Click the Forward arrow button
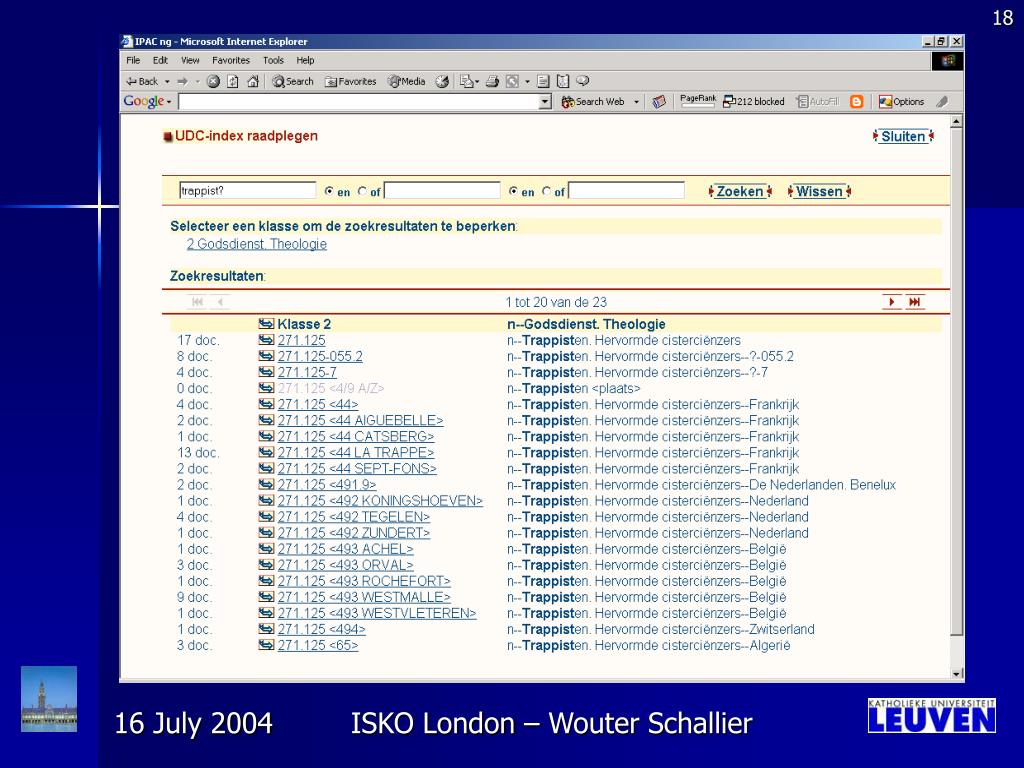The image size is (1024, 768). 183,82
